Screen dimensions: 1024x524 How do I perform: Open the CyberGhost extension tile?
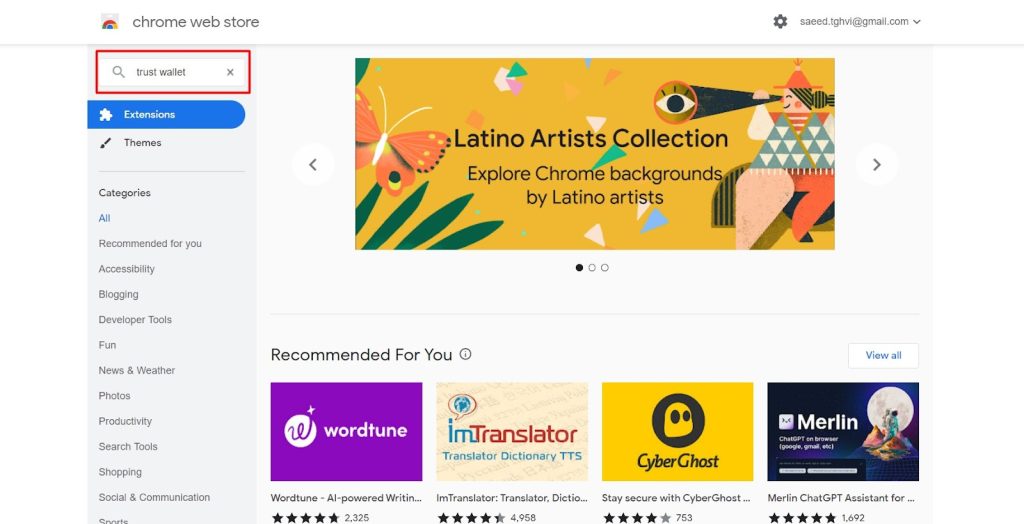pyautogui.click(x=677, y=431)
